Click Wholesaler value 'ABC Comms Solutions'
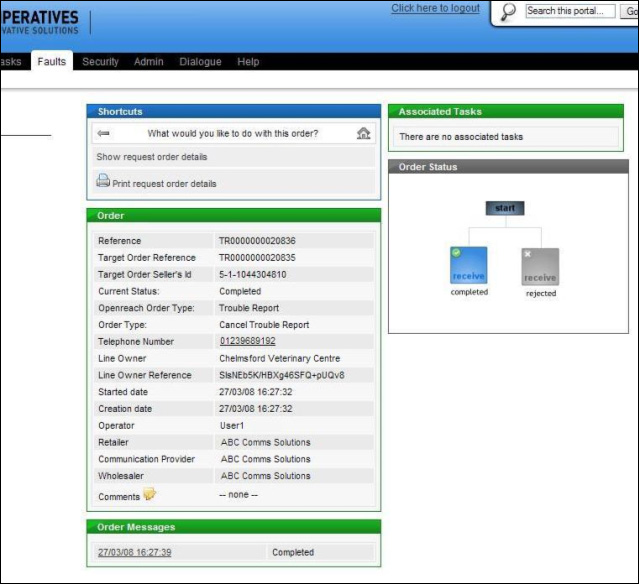This screenshot has height=584, width=639. click(266, 476)
